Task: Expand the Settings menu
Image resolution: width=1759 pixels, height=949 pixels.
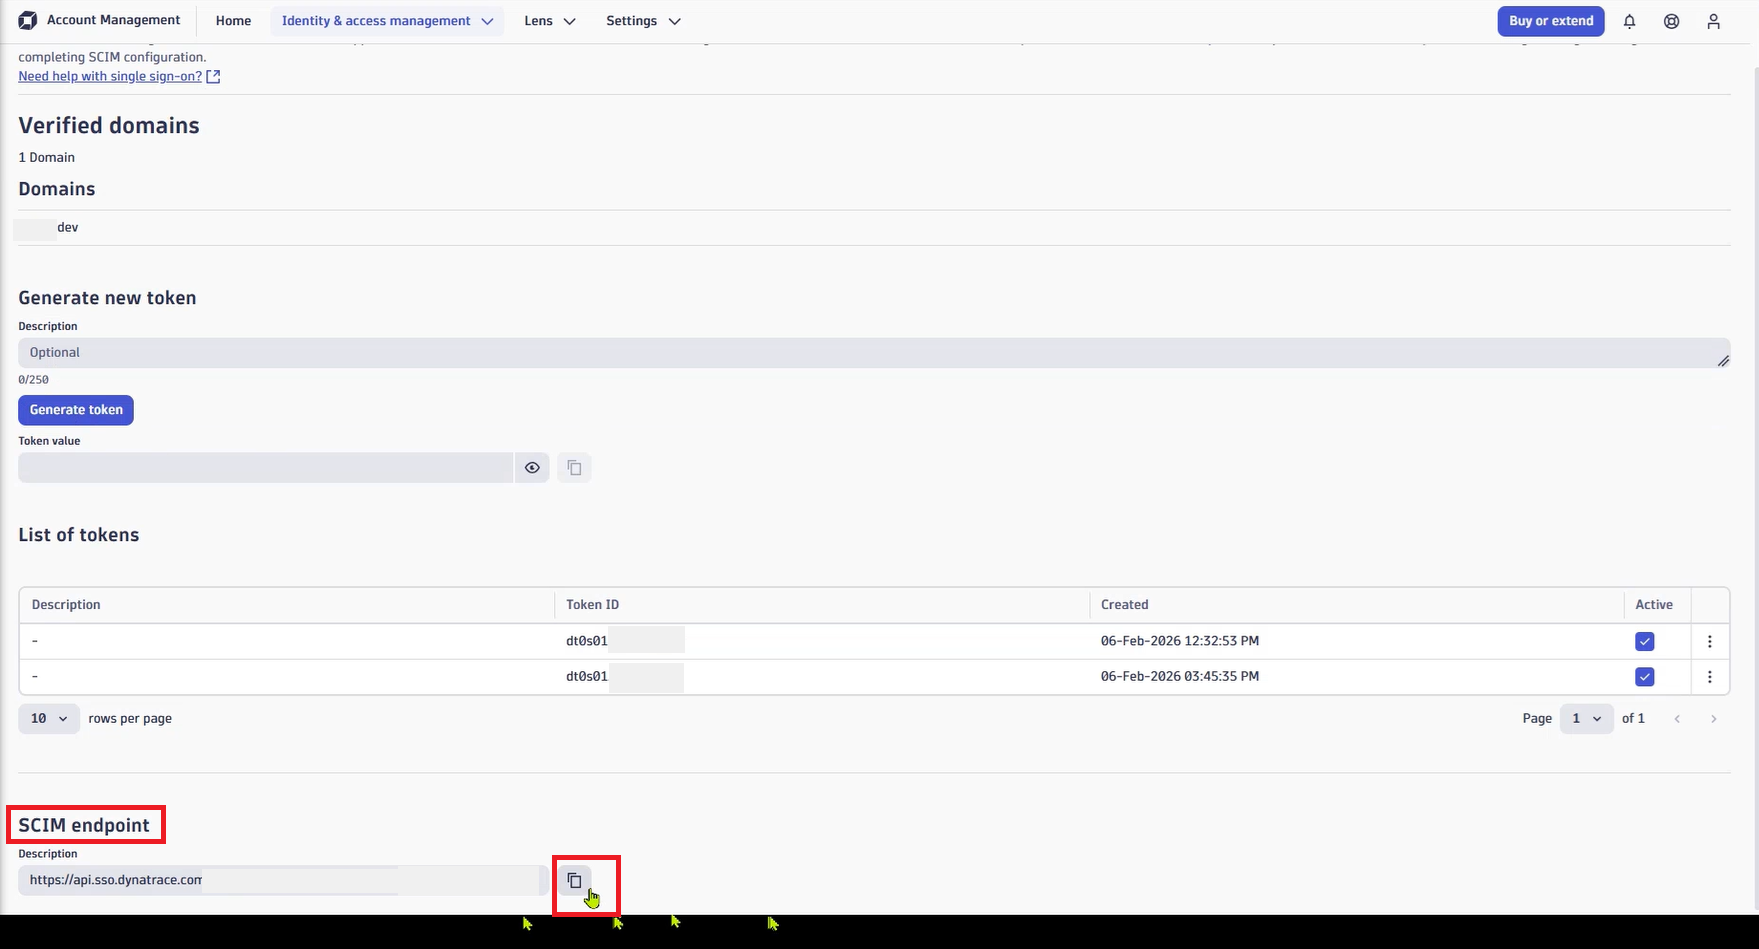Action: tap(643, 21)
